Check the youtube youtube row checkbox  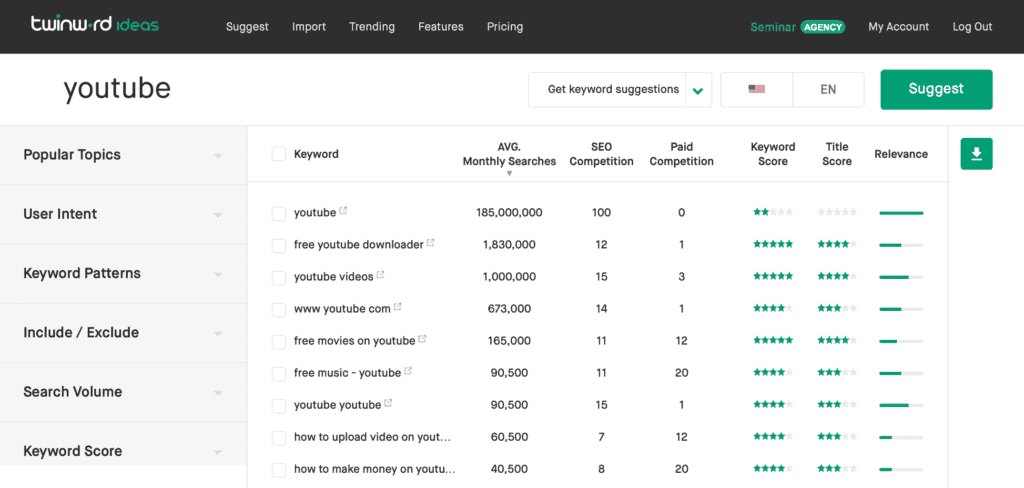pyautogui.click(x=279, y=406)
